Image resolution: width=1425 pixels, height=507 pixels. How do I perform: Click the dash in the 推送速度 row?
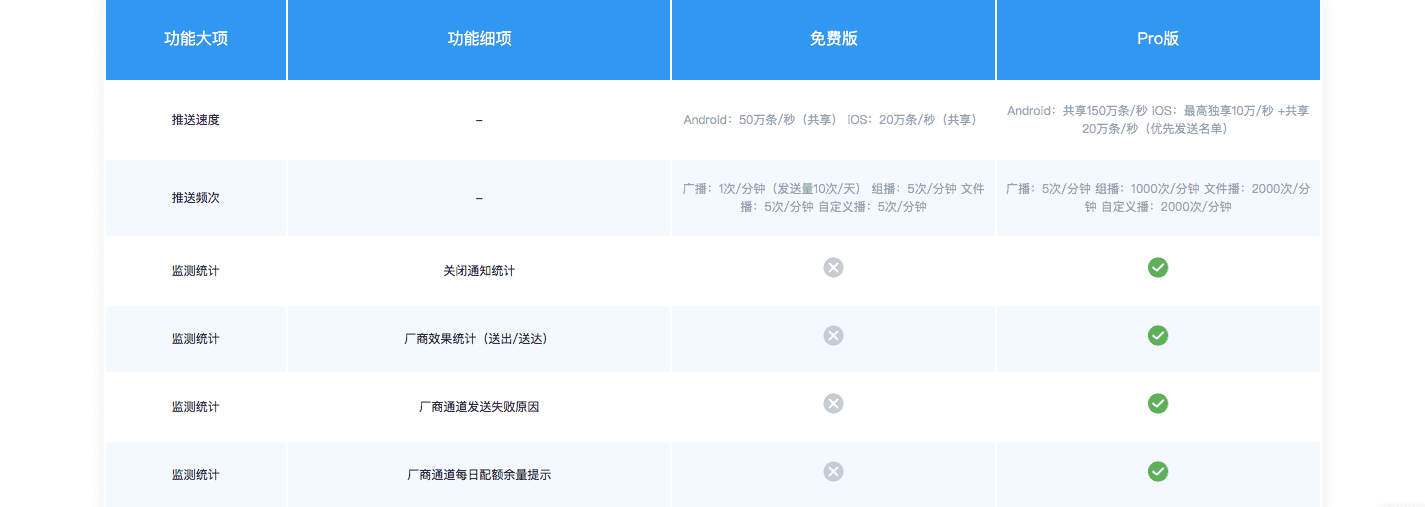click(x=479, y=120)
